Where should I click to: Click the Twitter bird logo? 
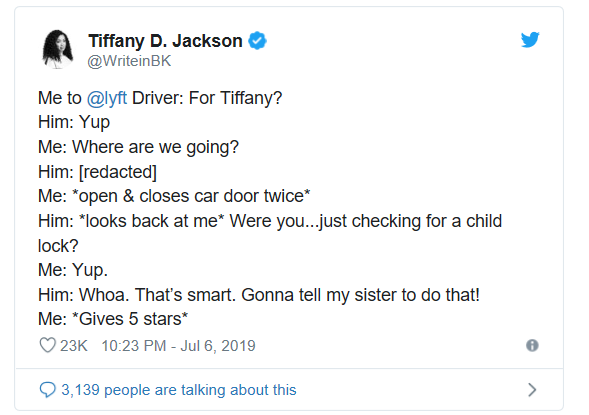[530, 40]
